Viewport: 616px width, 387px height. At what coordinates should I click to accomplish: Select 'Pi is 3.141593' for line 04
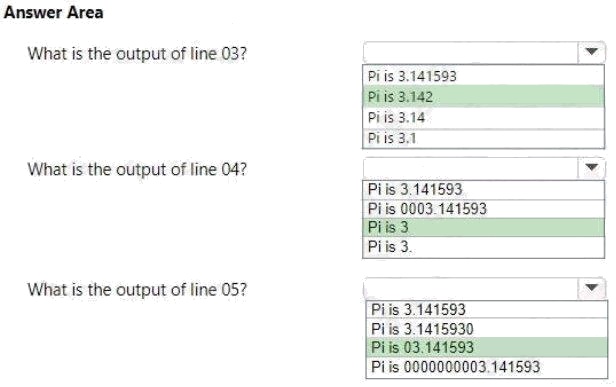click(x=483, y=190)
